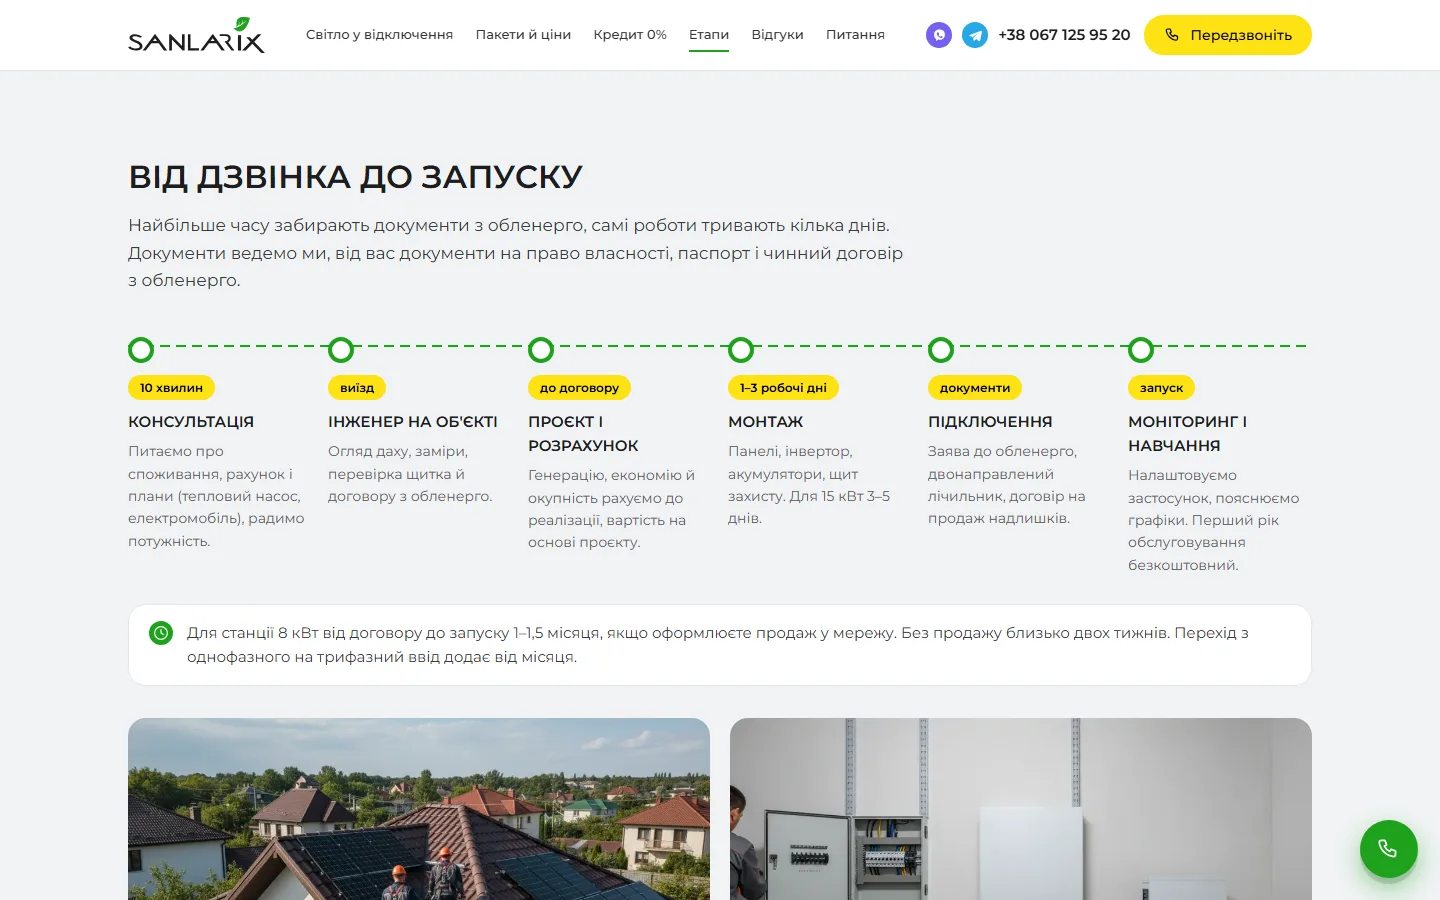Open the electrical panel and battery photo
This screenshot has height=900, width=1440.
coord(1021,809)
